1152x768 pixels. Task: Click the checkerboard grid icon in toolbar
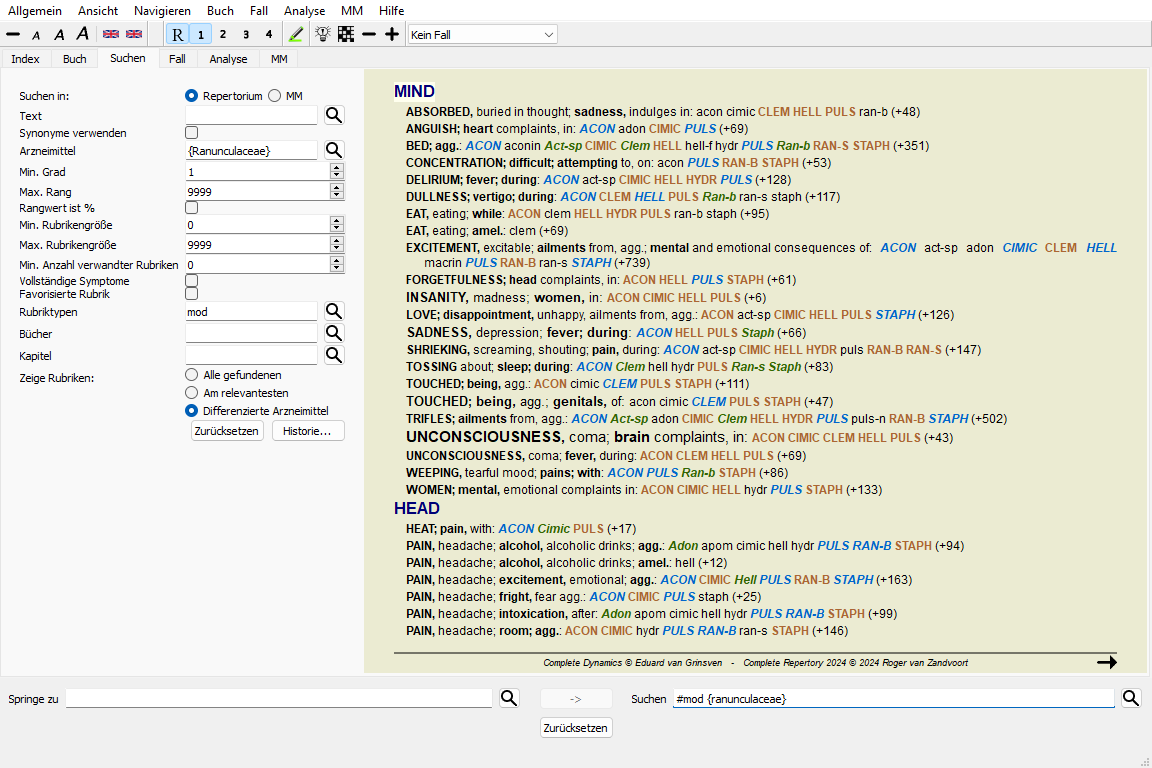pos(346,34)
